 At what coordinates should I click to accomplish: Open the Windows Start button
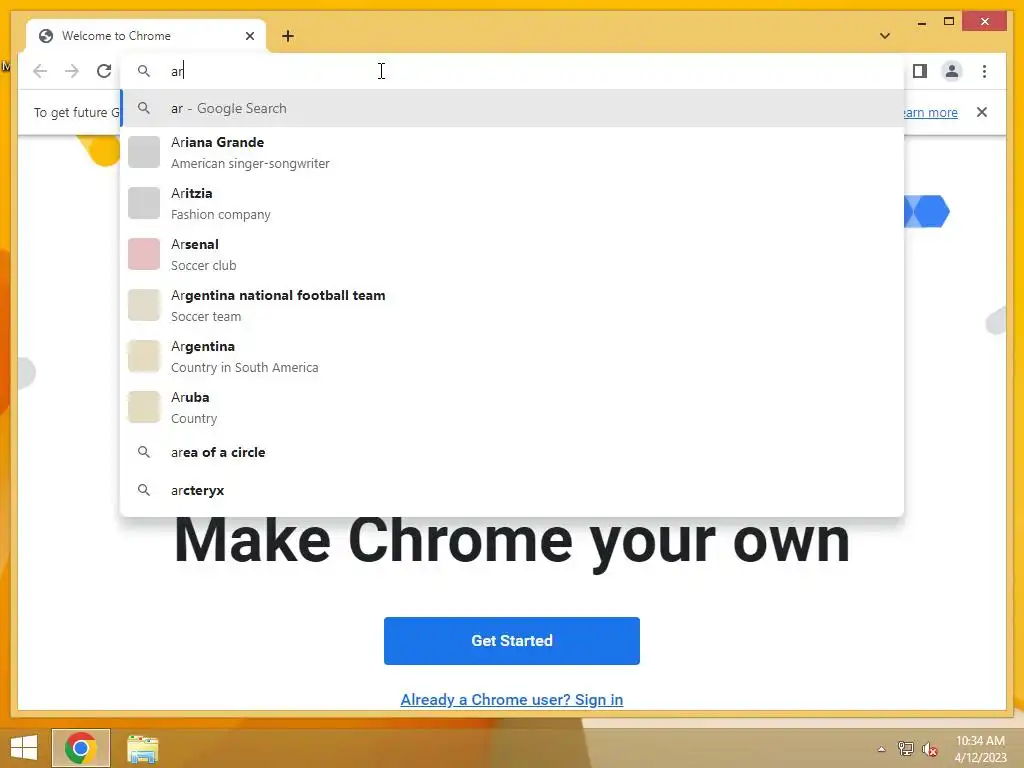24,748
